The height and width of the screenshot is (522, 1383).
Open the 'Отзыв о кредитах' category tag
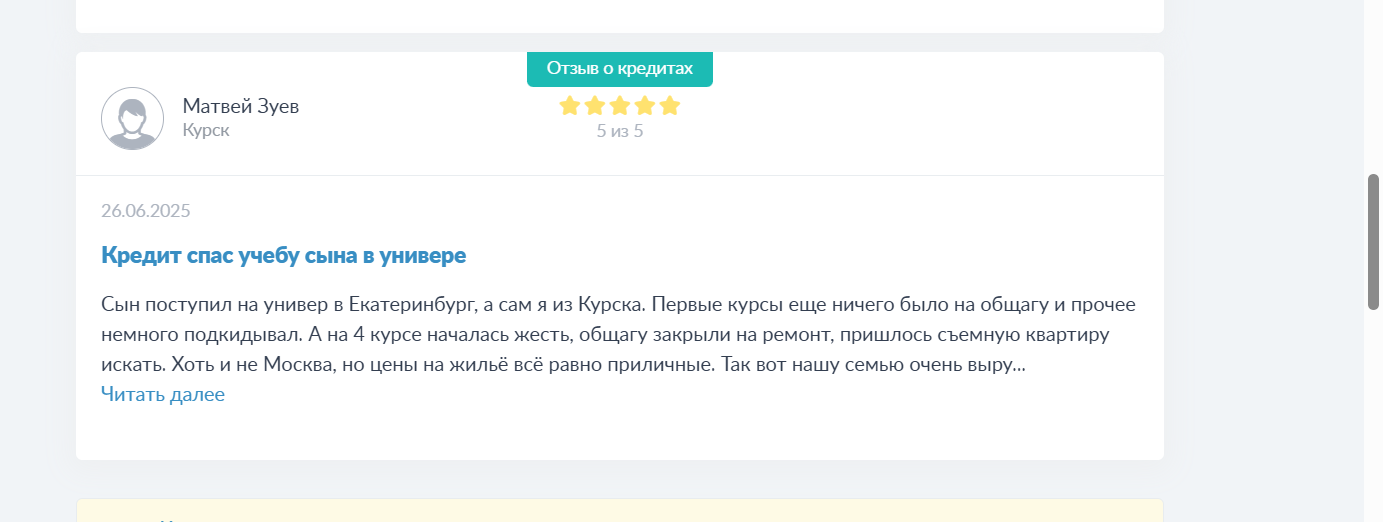pos(620,69)
